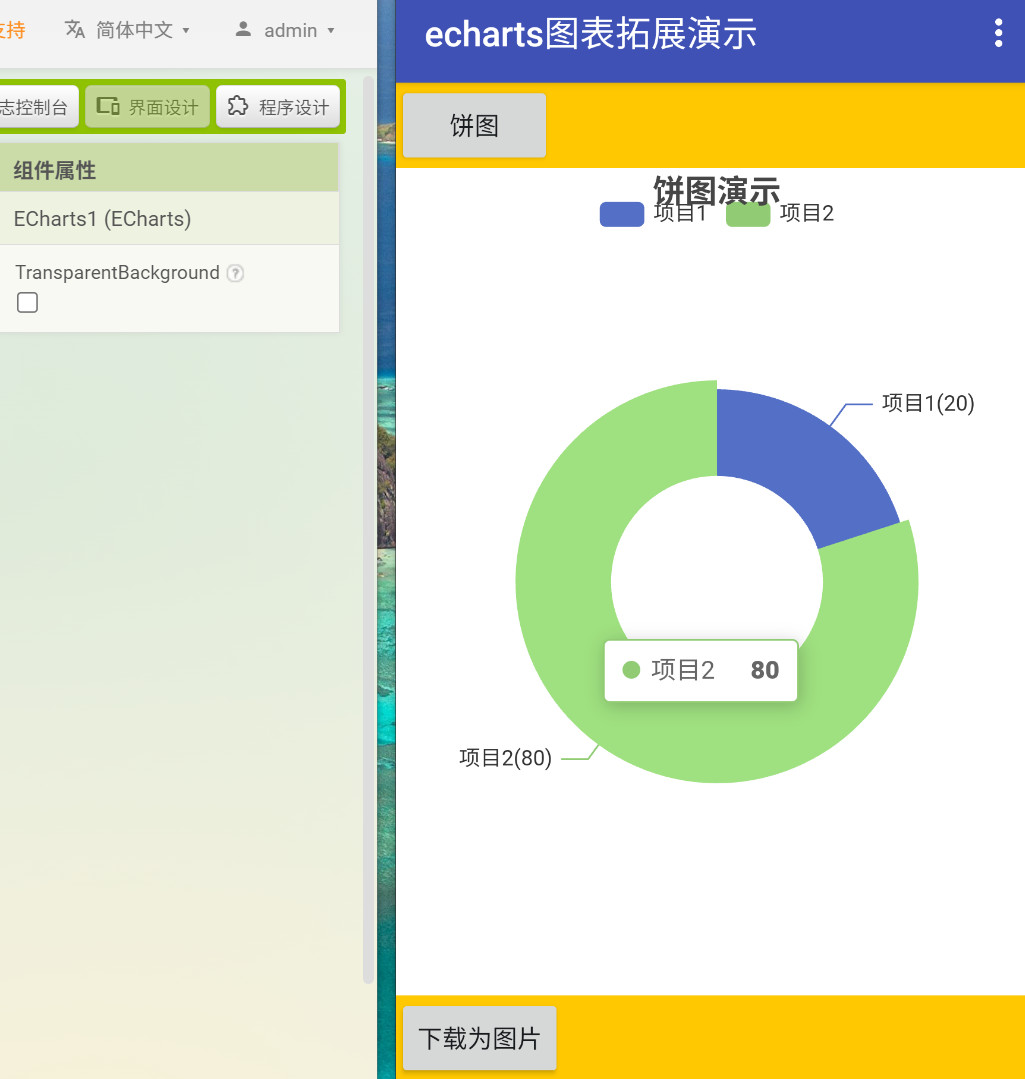Click the 界面设计 layout icon
This screenshot has height=1079, width=1025.
pyautogui.click(x=108, y=106)
